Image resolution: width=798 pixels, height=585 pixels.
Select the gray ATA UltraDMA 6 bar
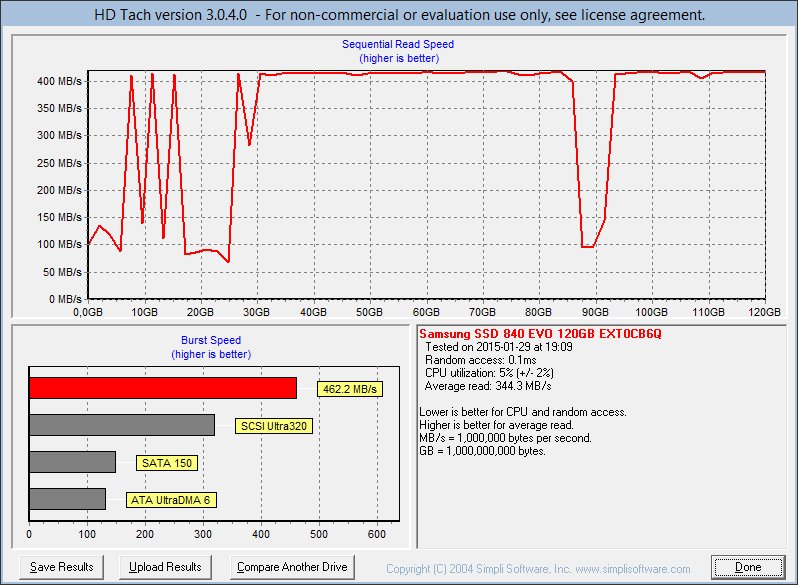[68, 499]
